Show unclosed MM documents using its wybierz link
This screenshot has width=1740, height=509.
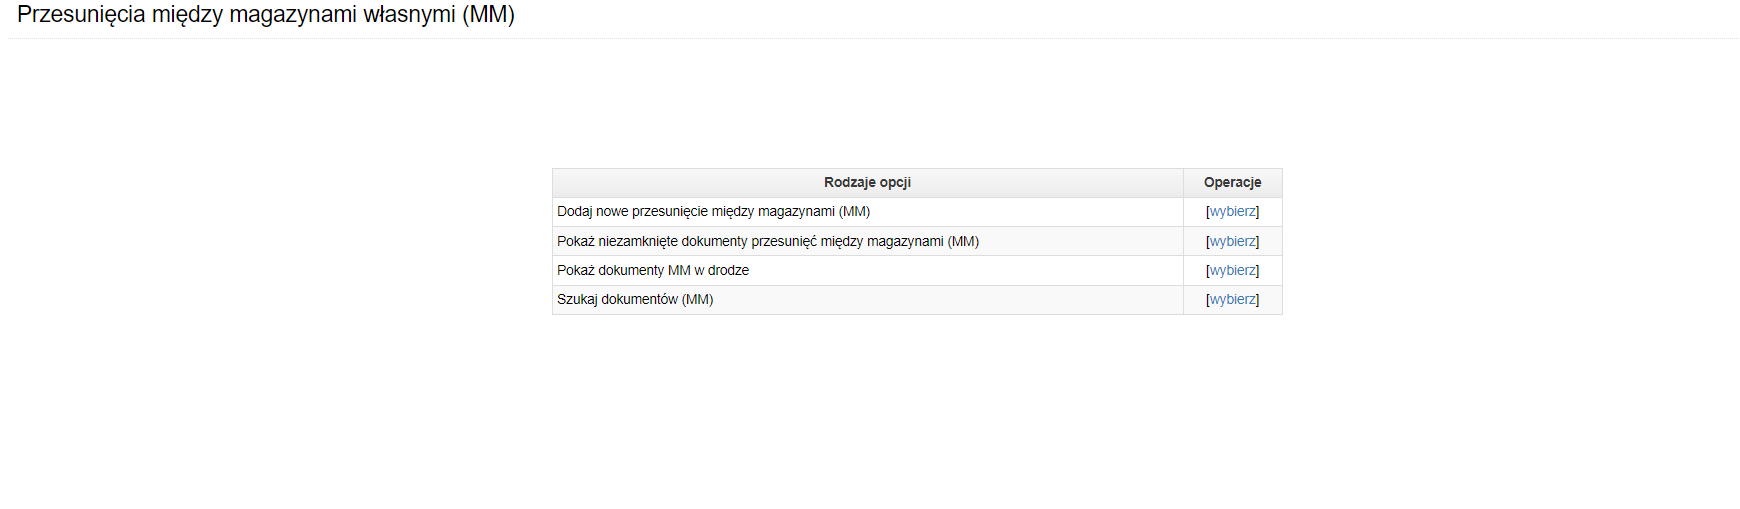pyautogui.click(x=1232, y=241)
